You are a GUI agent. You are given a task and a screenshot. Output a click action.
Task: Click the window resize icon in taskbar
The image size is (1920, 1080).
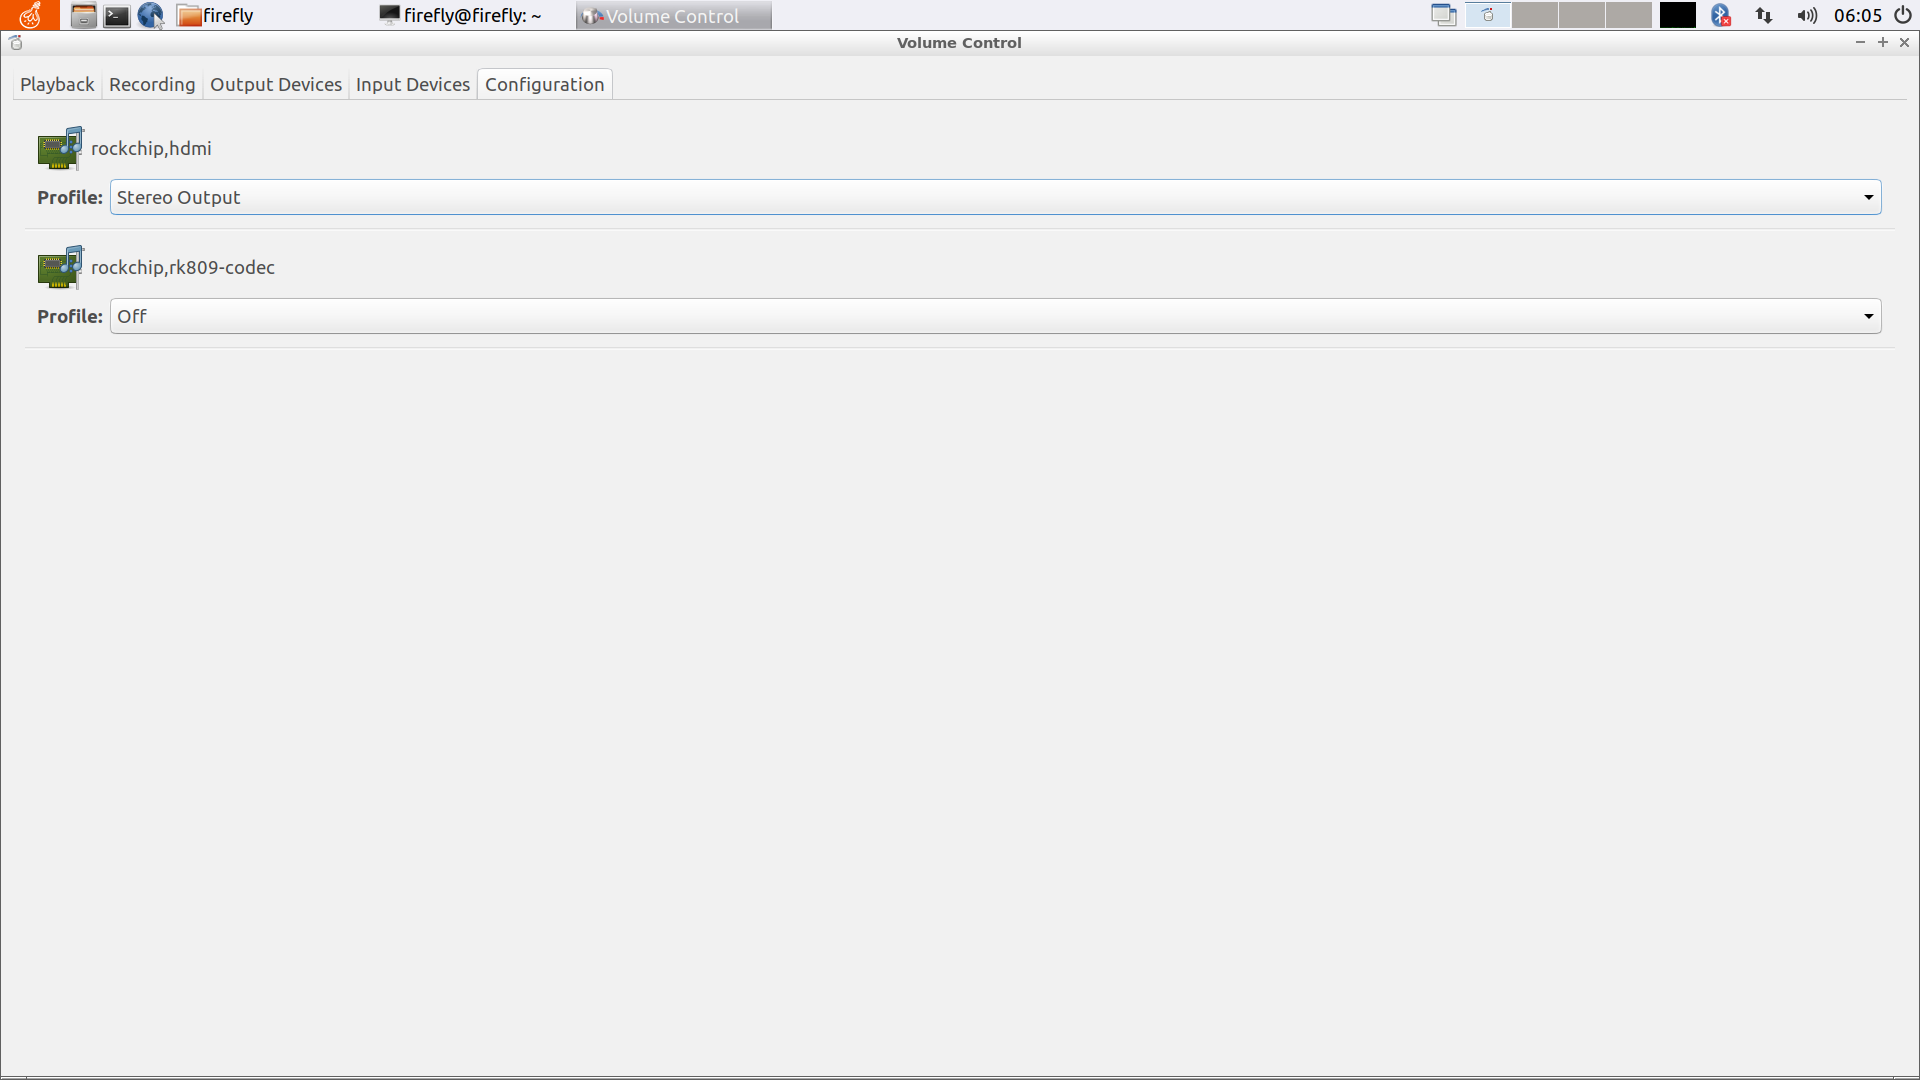point(1444,16)
